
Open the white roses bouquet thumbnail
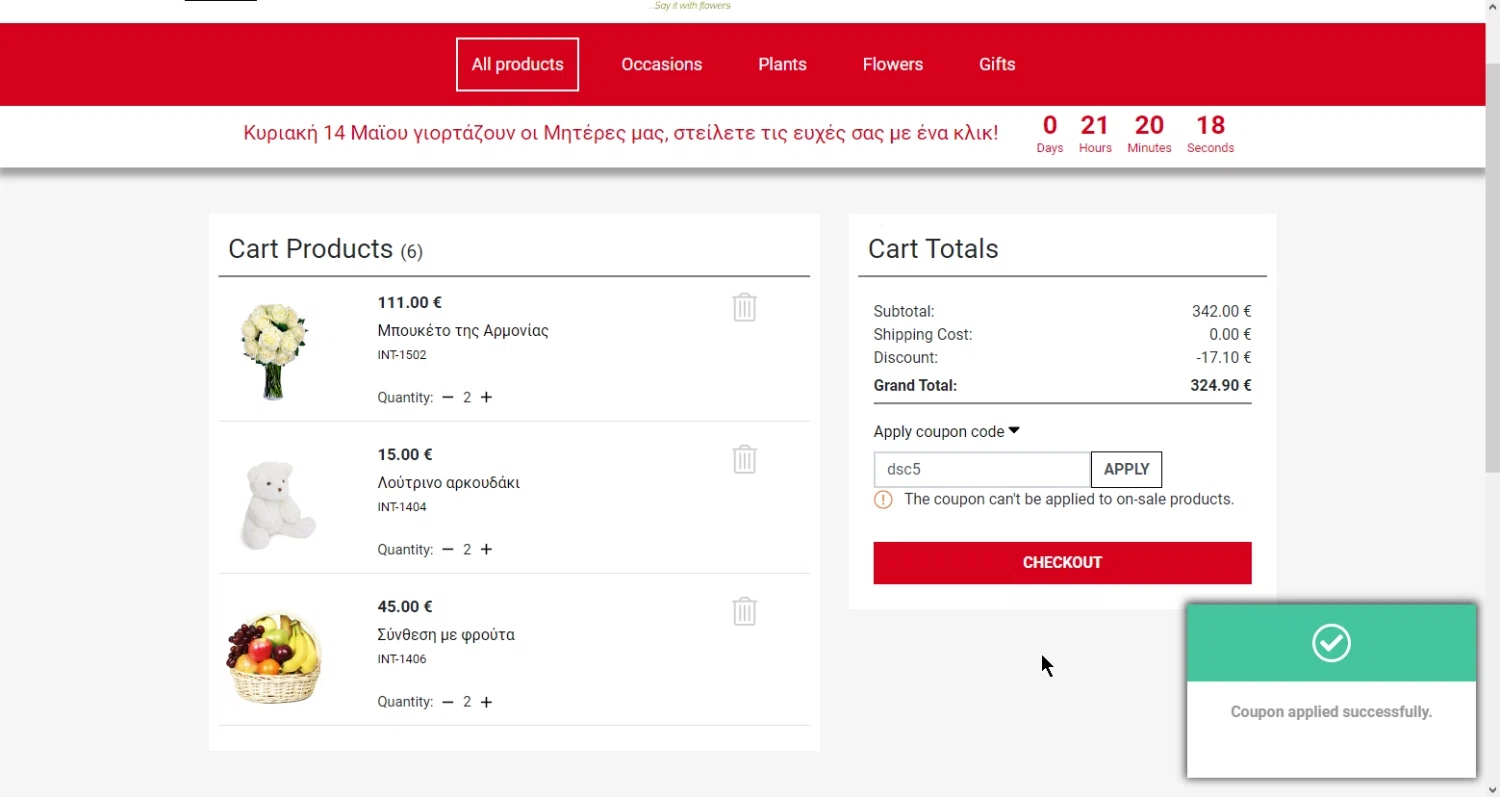click(x=273, y=350)
